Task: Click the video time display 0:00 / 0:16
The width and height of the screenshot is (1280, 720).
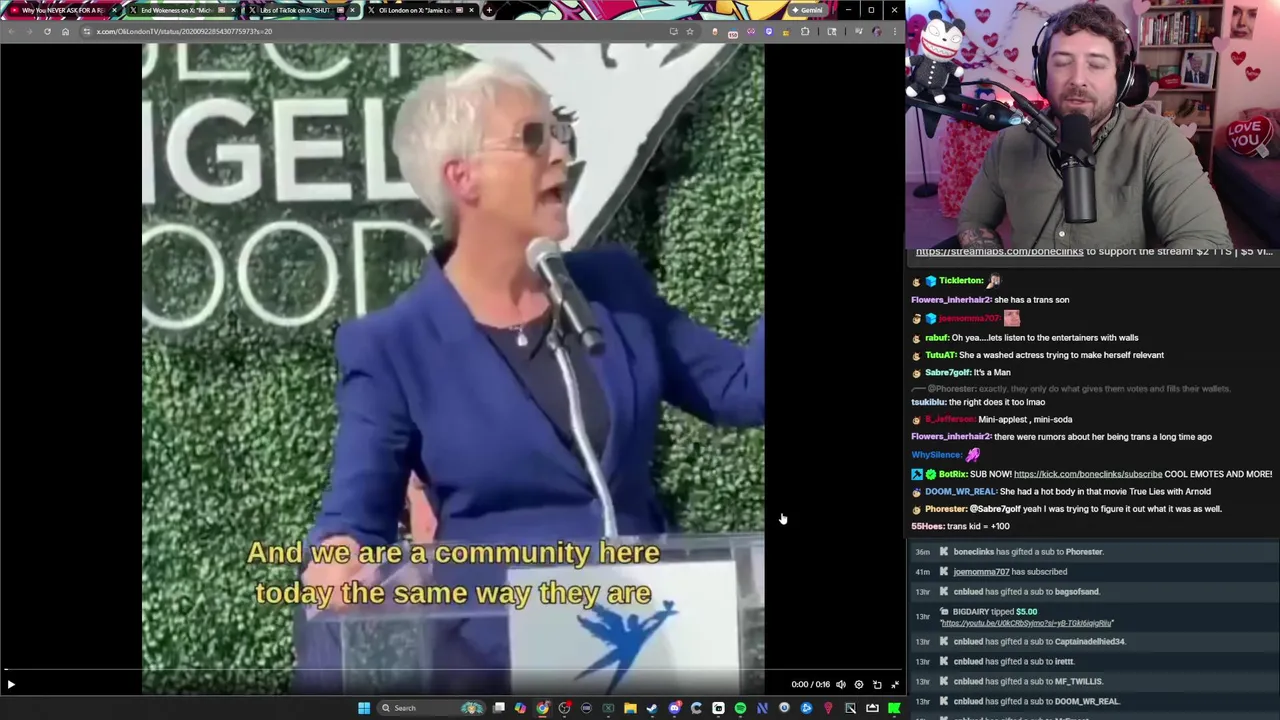Action: pyautogui.click(x=810, y=685)
